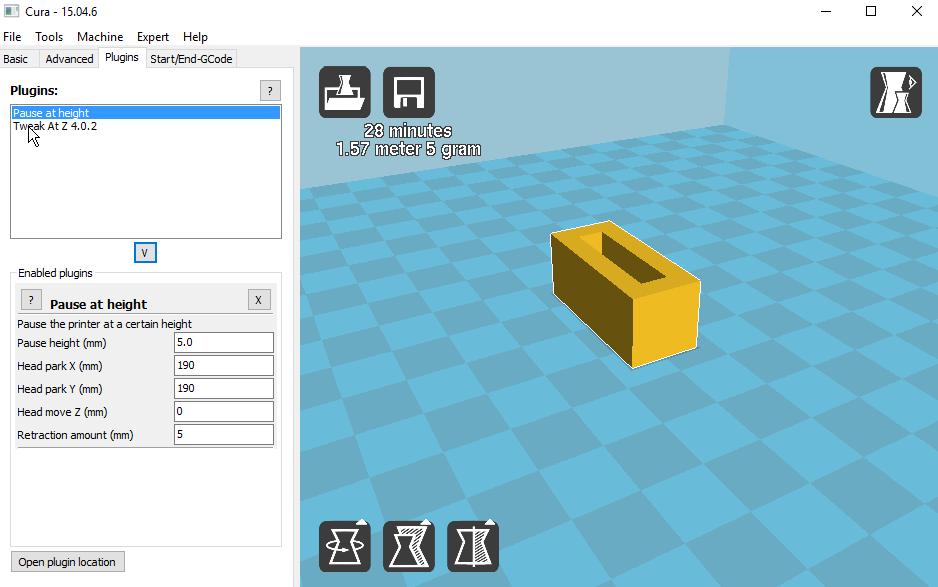The image size is (938, 587).
Task: Click the Head park Y (mm) field
Action: click(224, 388)
